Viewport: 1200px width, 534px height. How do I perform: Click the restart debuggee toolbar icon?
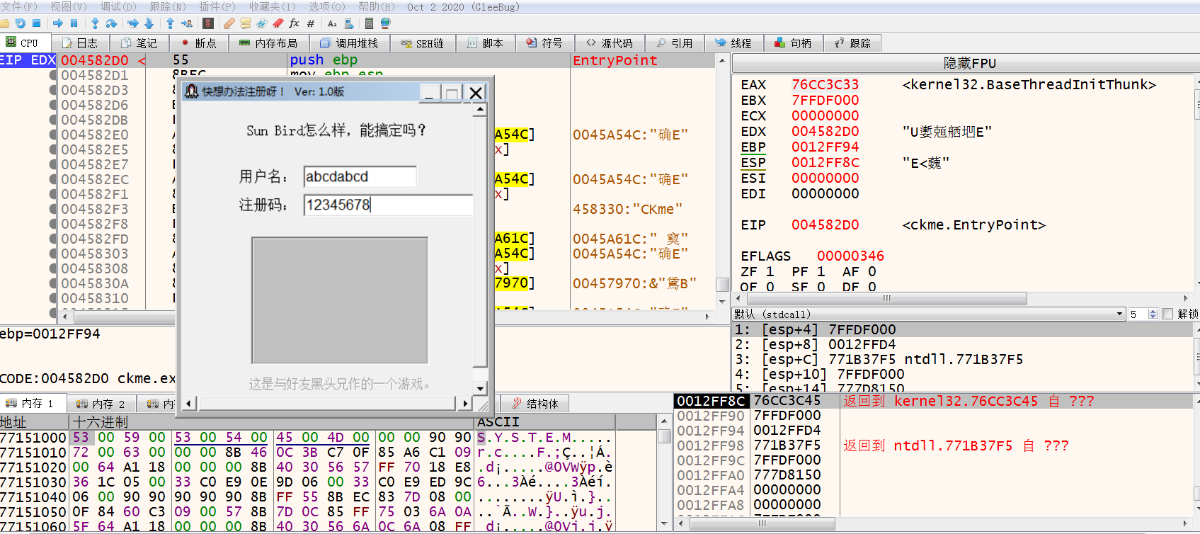click(20, 22)
